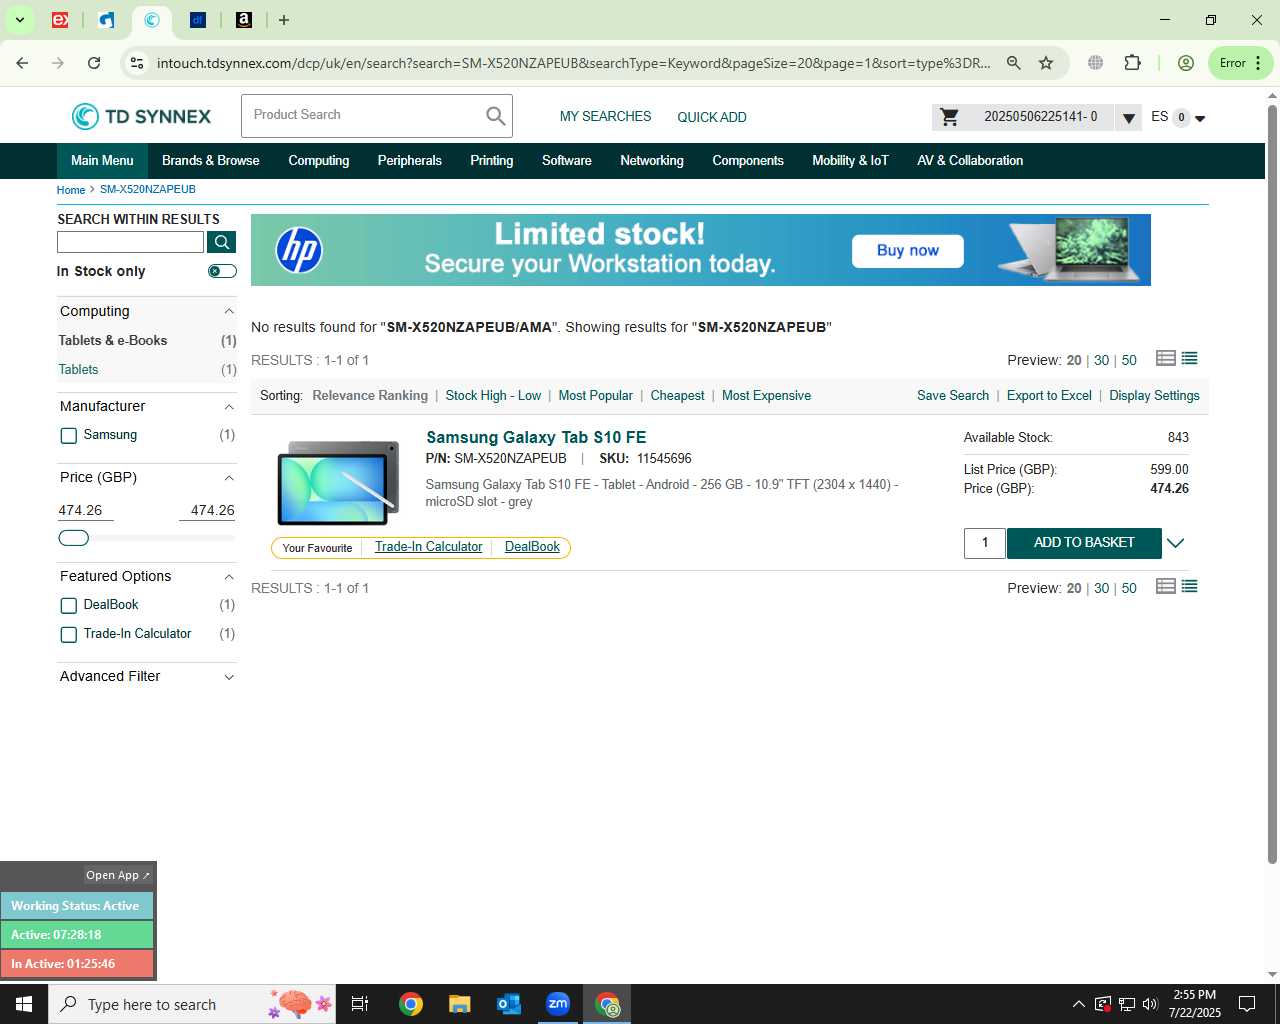This screenshot has width=1280, height=1024.
Task: Open Task View on the taskbar
Action: pos(360,1004)
